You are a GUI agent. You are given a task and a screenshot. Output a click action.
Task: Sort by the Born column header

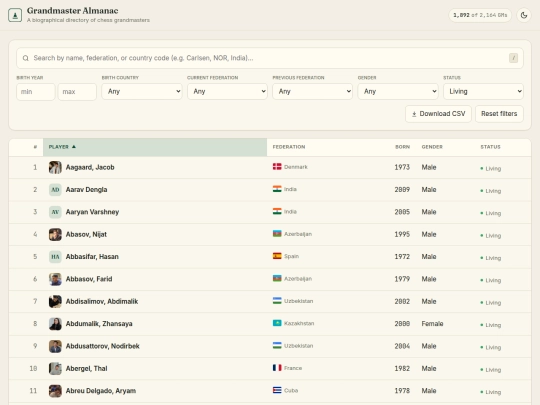[x=402, y=147]
